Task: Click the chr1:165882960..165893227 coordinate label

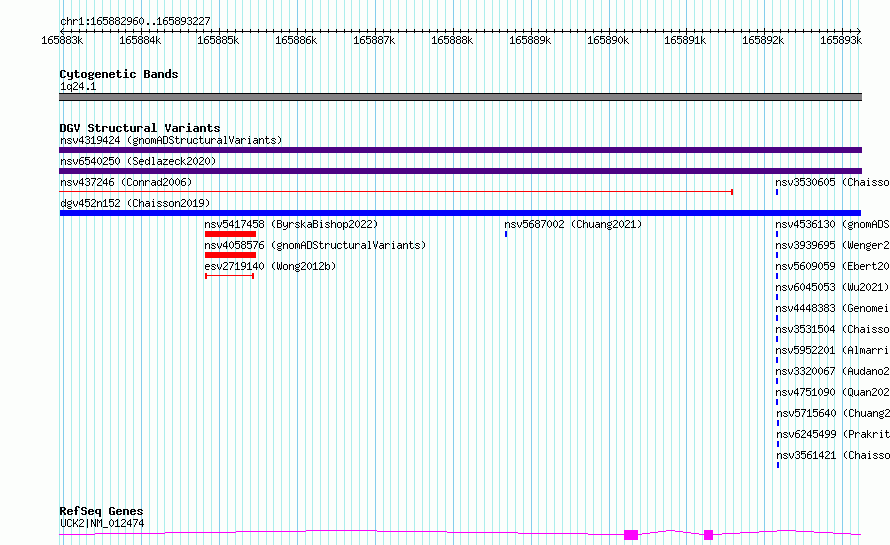Action: pos(135,22)
